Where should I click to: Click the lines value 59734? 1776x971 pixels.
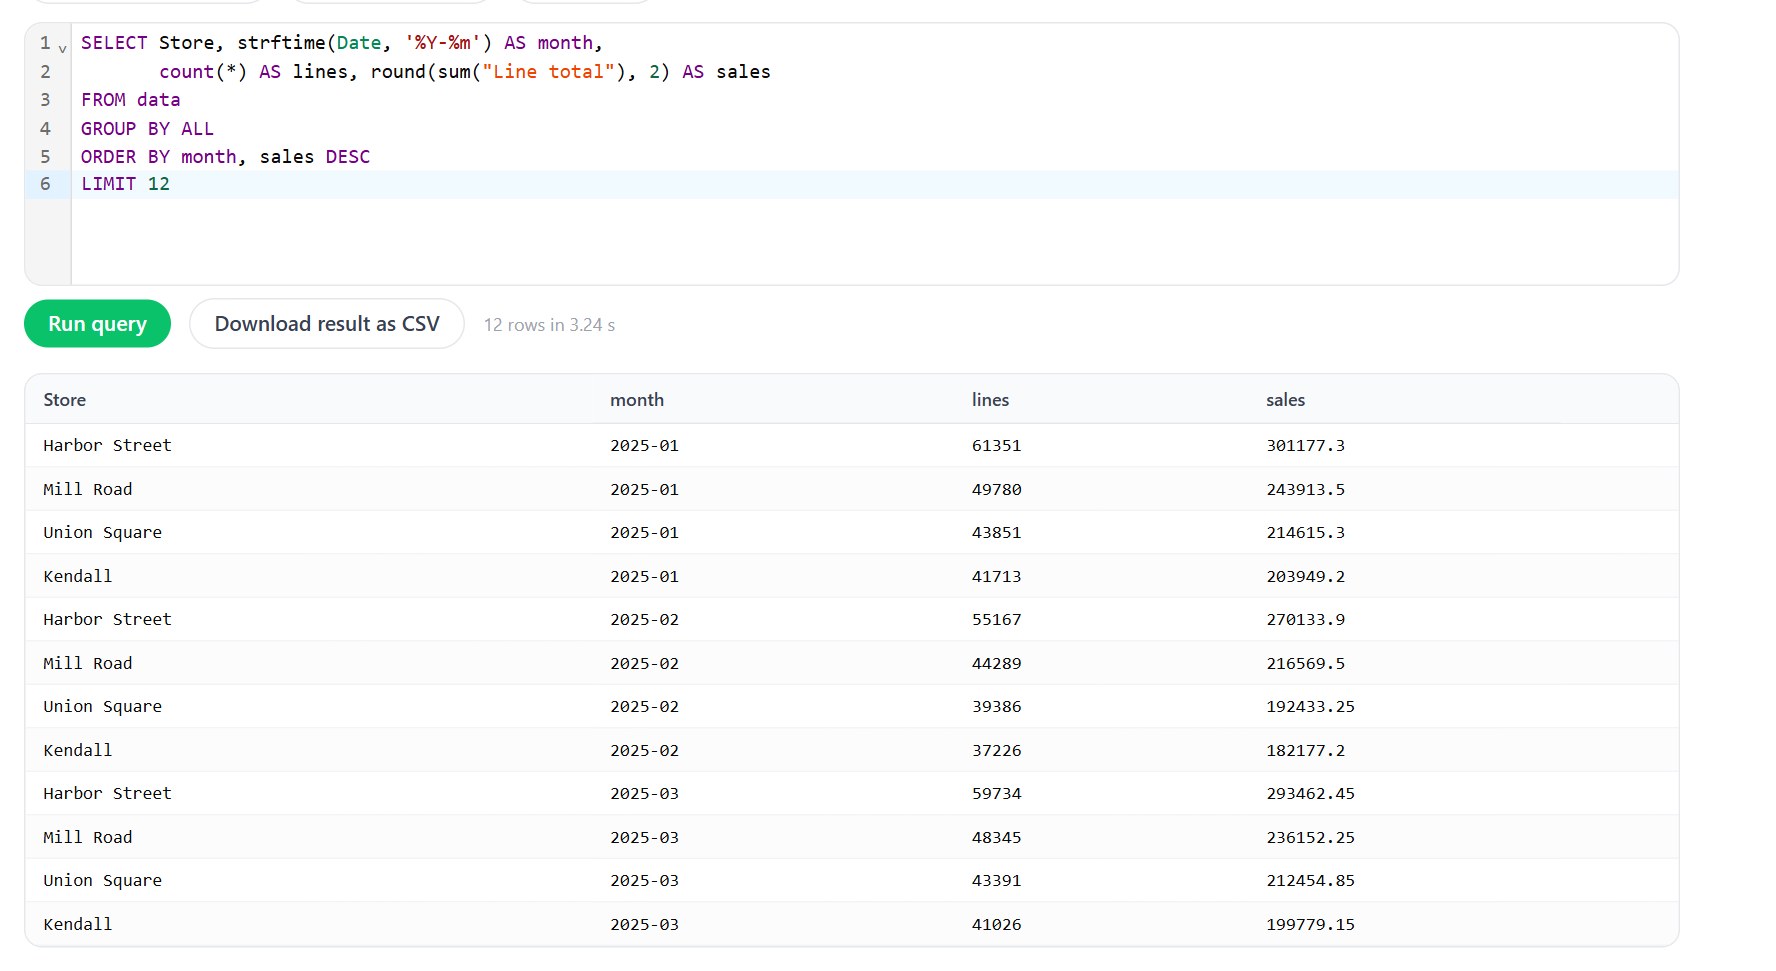996,794
